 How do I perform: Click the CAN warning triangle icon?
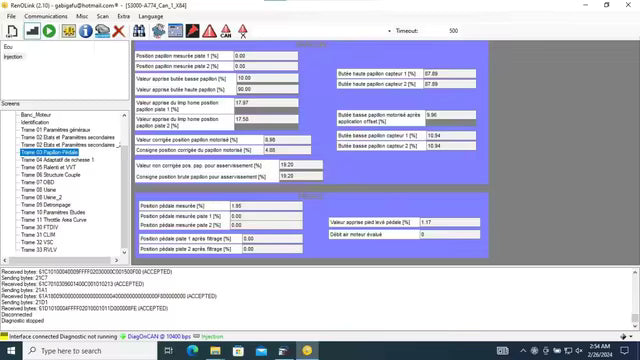click(x=226, y=31)
